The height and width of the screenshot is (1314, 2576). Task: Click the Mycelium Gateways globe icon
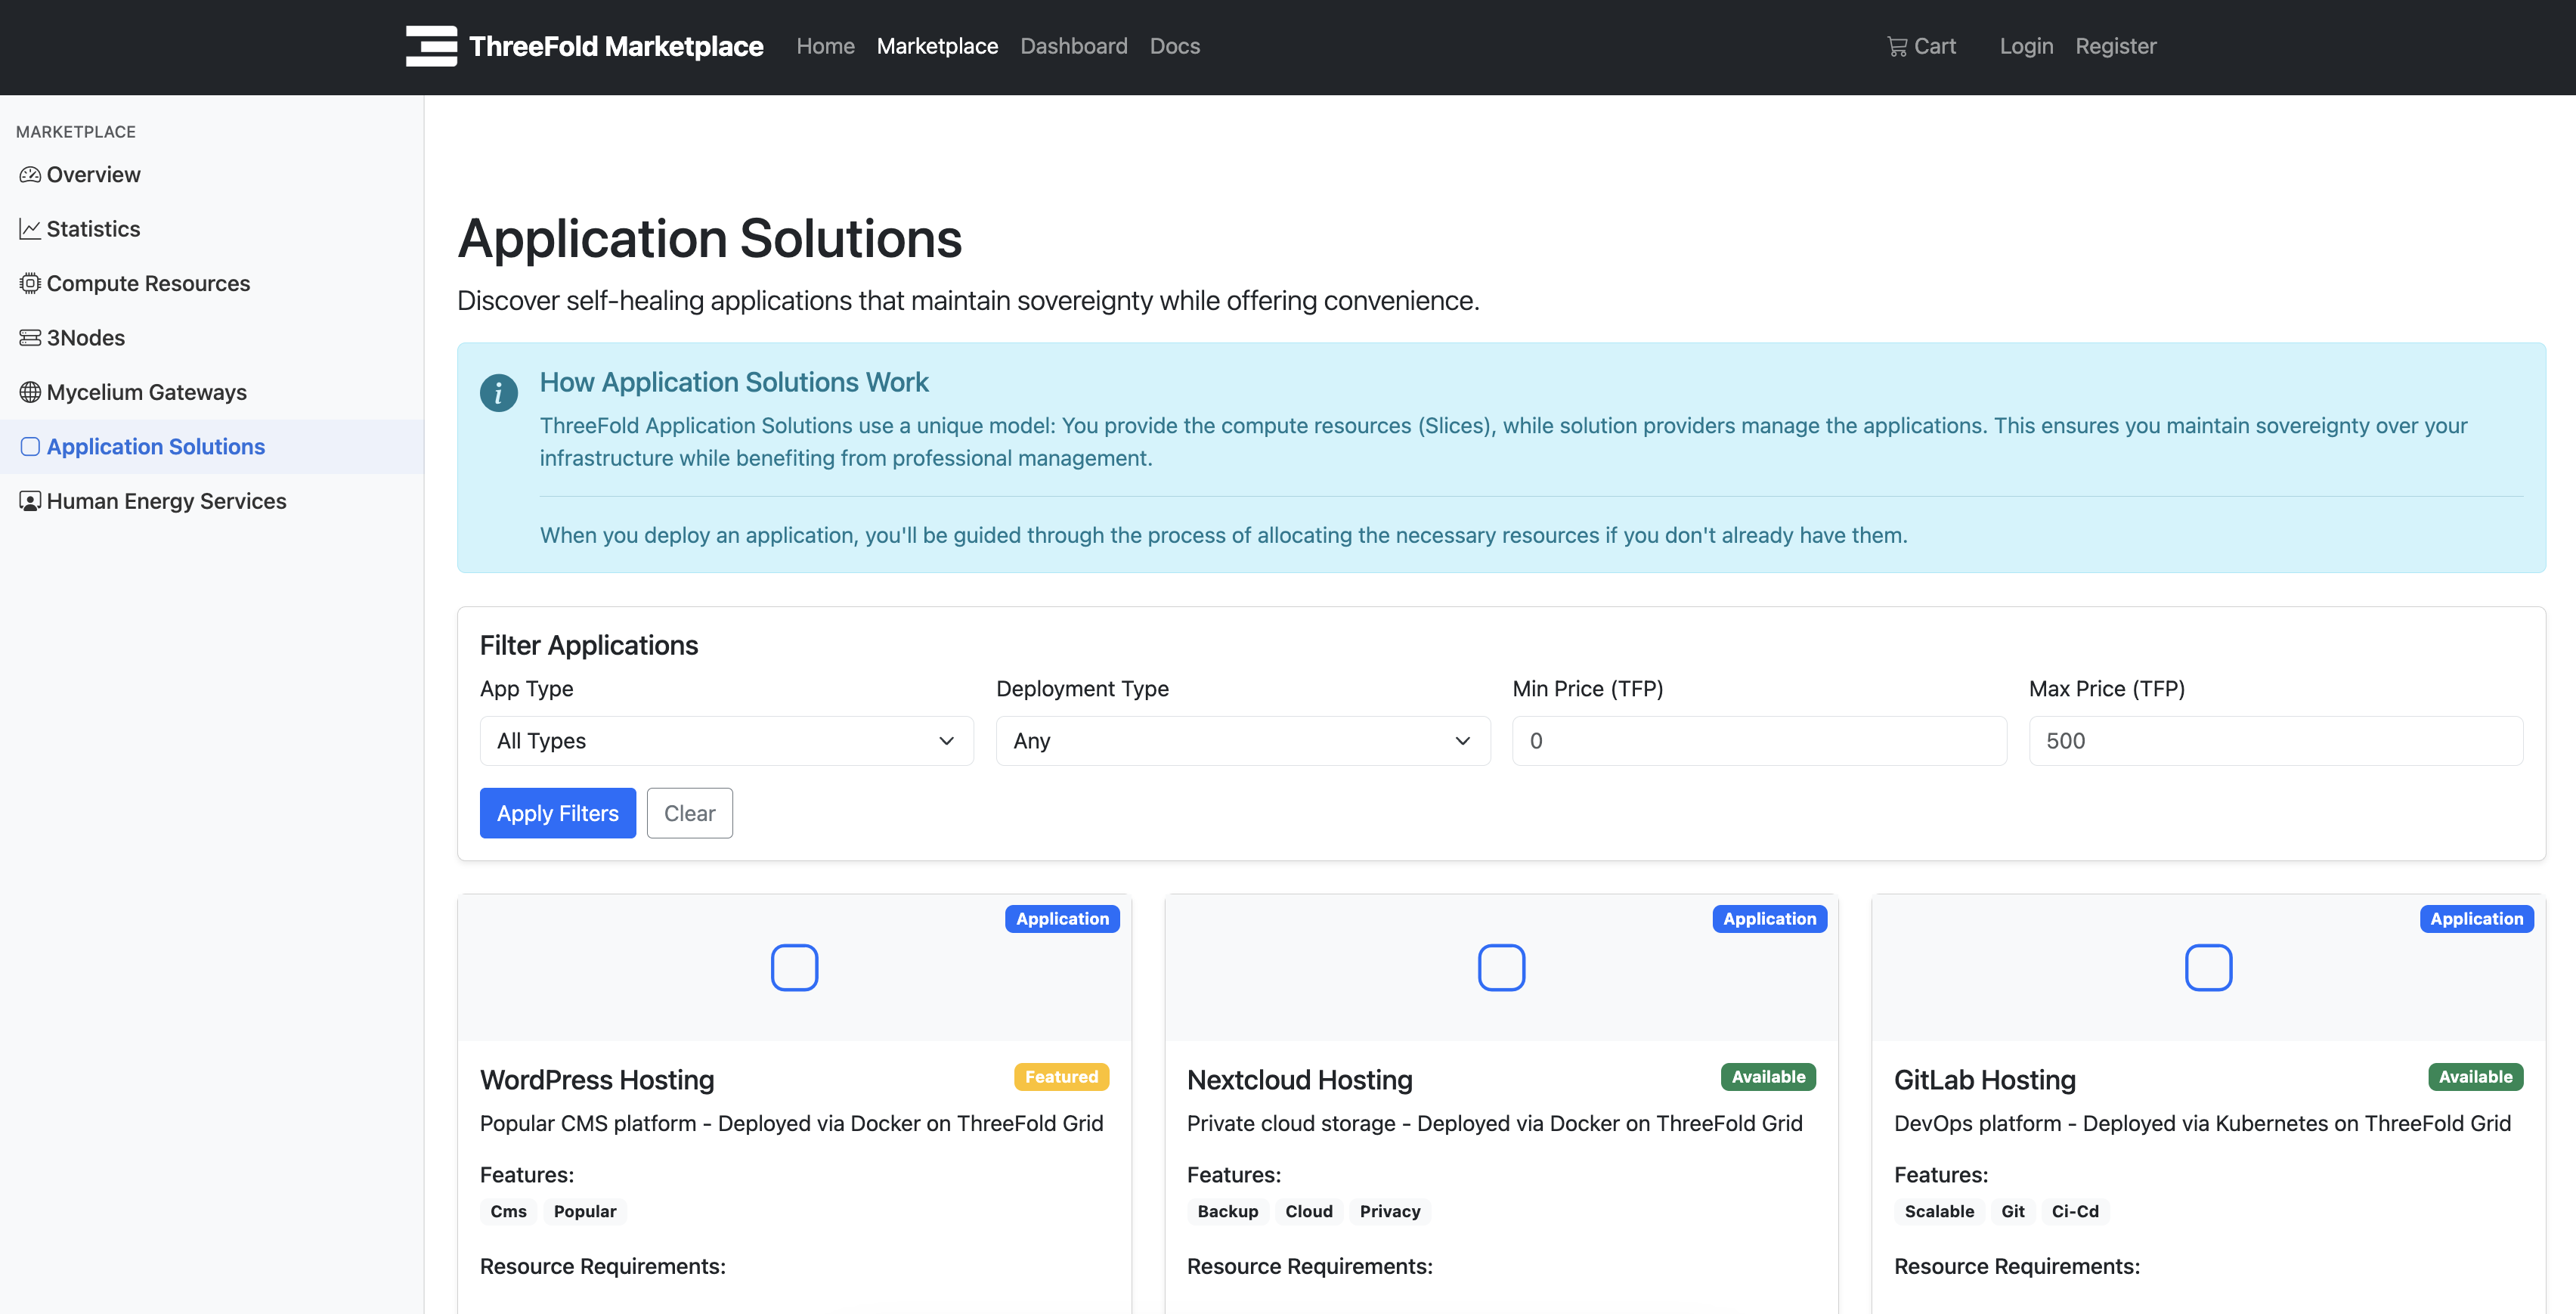coord(30,392)
